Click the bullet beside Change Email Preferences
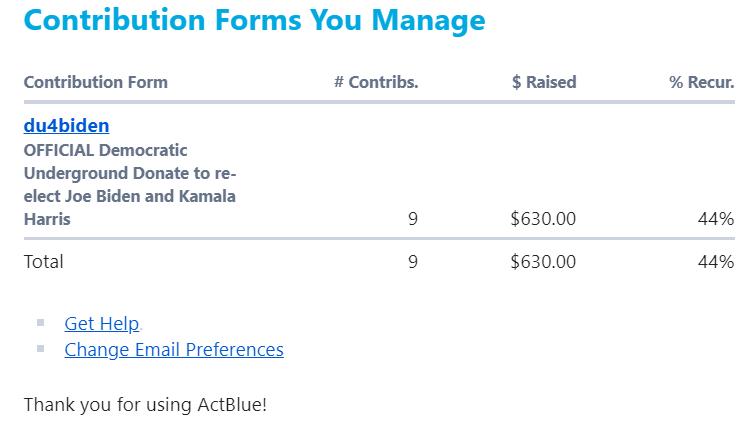The image size is (747, 426). click(41, 348)
